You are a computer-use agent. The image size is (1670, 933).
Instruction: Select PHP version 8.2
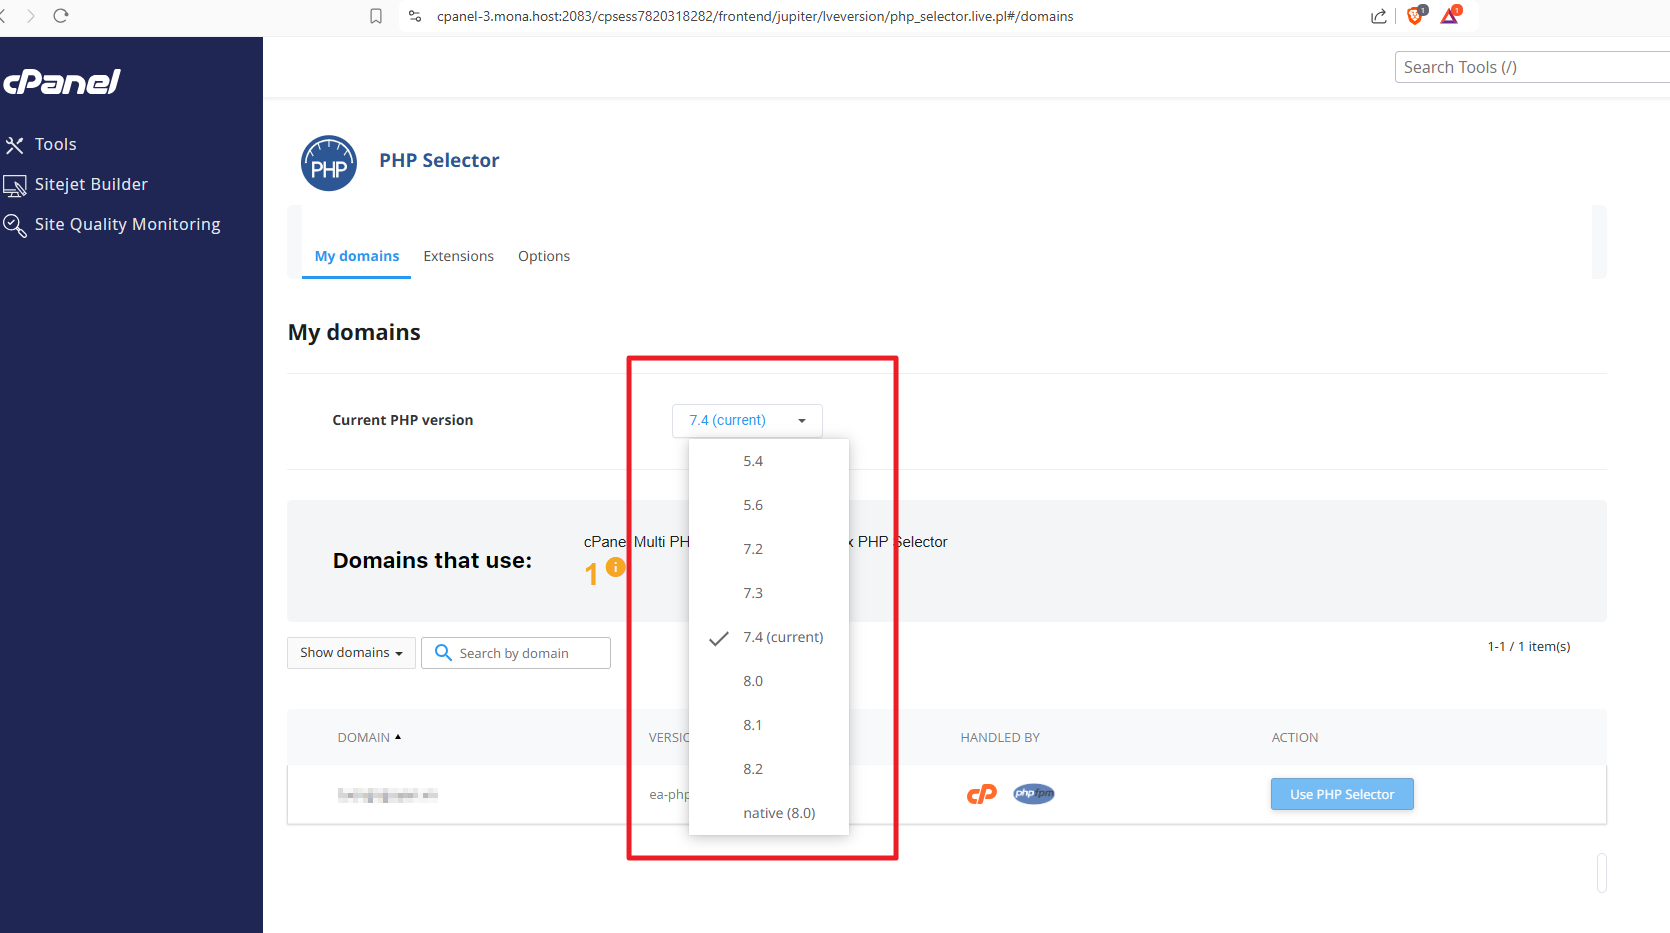point(769,769)
